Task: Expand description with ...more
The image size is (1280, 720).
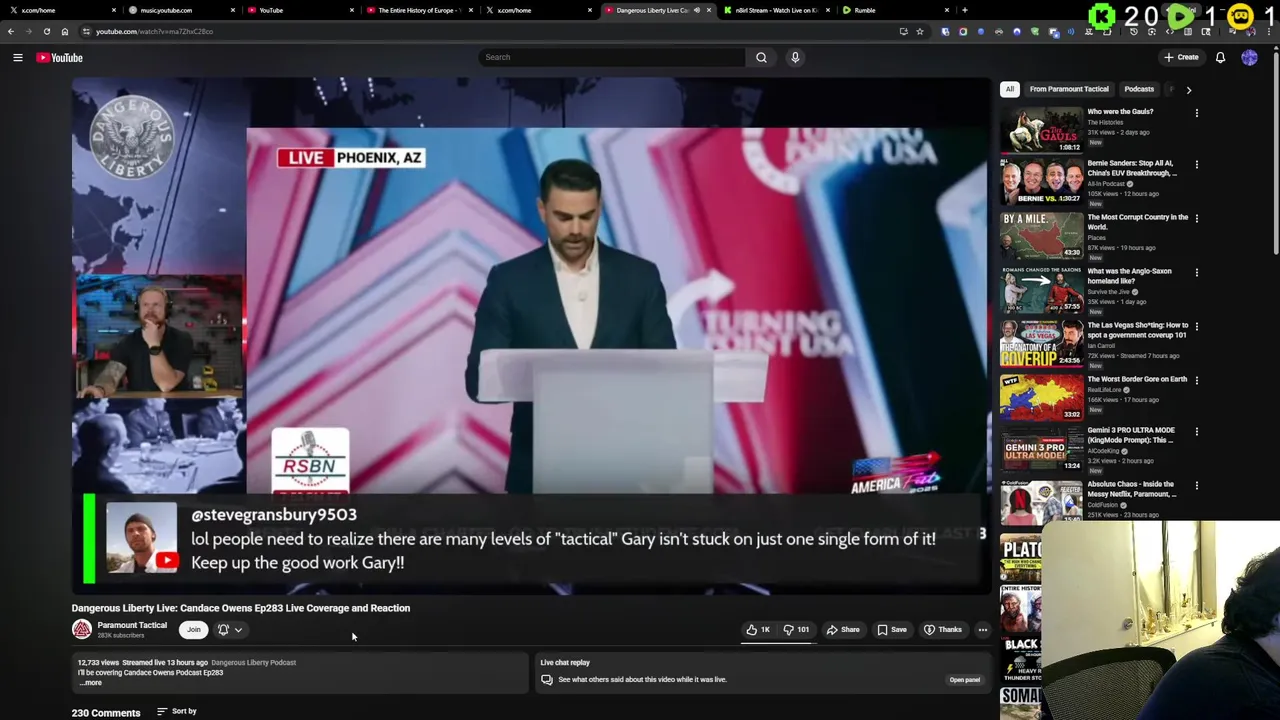Action: [90, 683]
